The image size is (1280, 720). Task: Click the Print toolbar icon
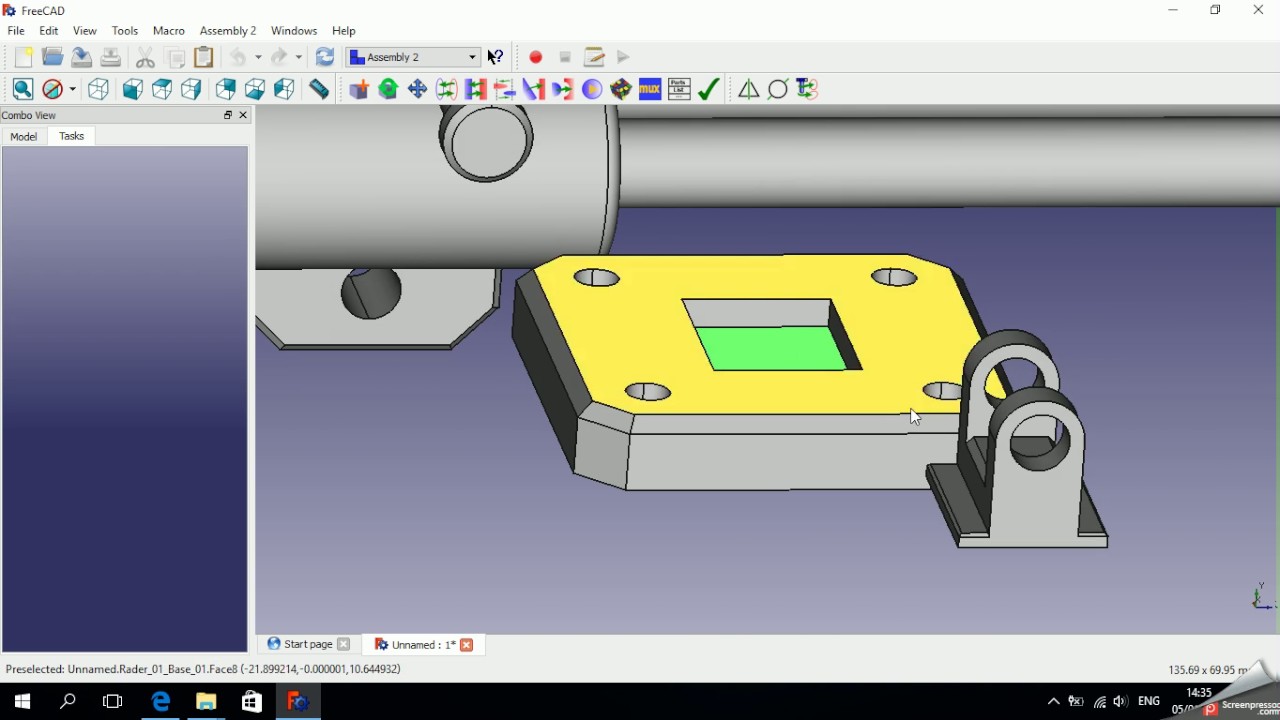110,57
